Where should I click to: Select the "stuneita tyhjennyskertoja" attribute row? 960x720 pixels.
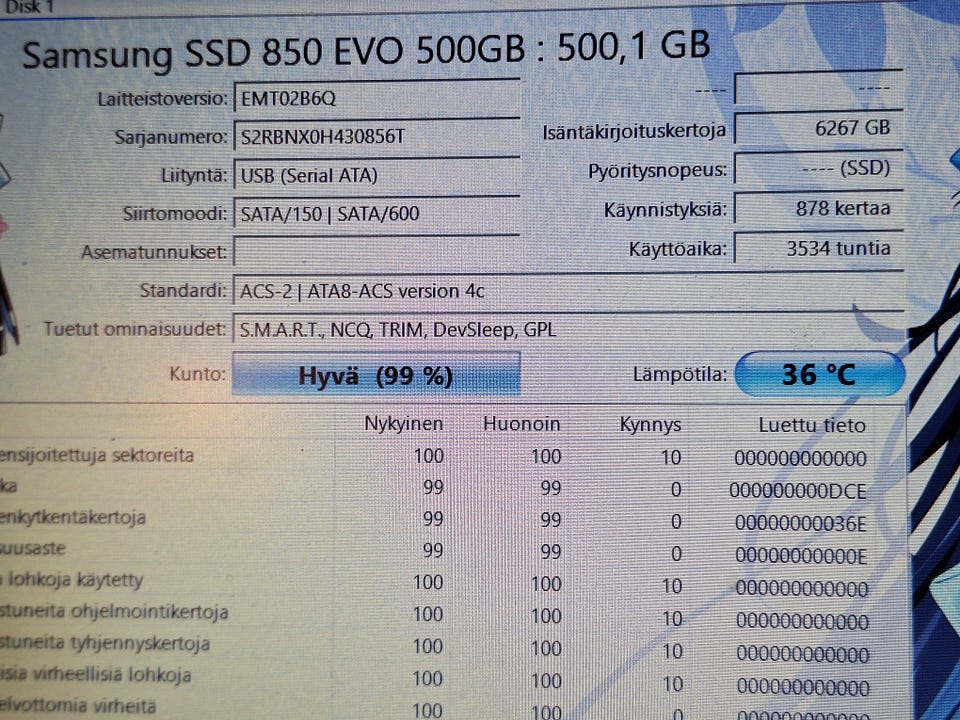click(x=433, y=648)
